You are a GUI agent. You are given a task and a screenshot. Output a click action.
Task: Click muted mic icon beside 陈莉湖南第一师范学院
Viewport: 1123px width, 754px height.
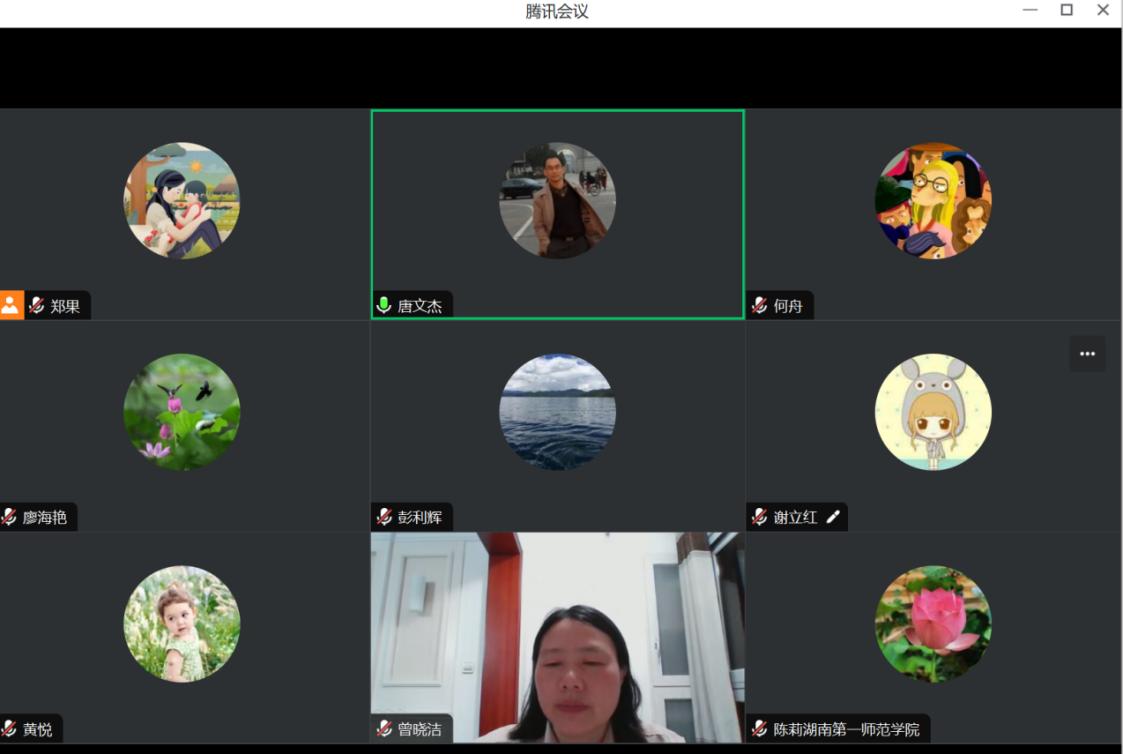coord(760,729)
